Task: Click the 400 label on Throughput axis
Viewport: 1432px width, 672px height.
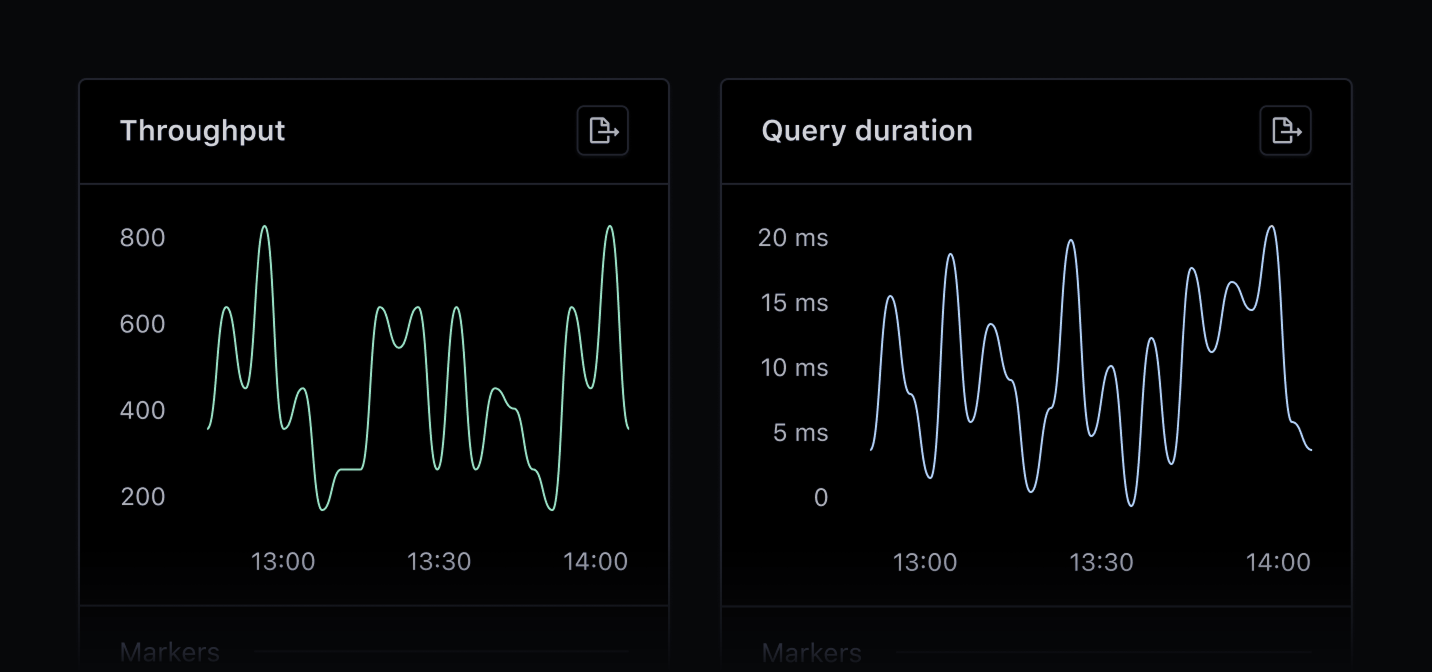Action: click(143, 410)
